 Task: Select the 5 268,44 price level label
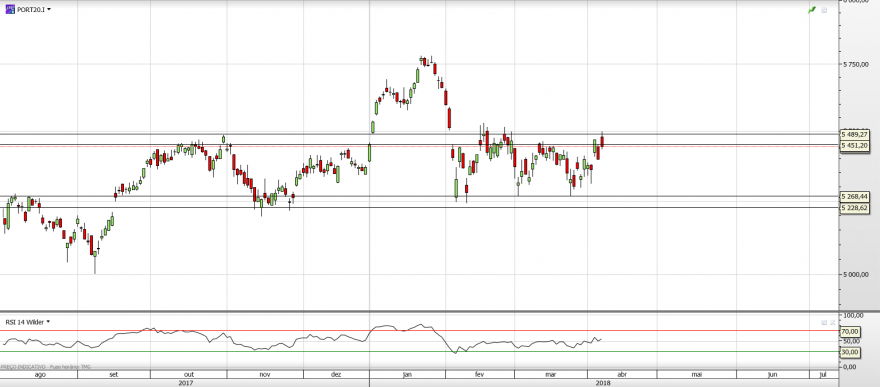click(855, 196)
